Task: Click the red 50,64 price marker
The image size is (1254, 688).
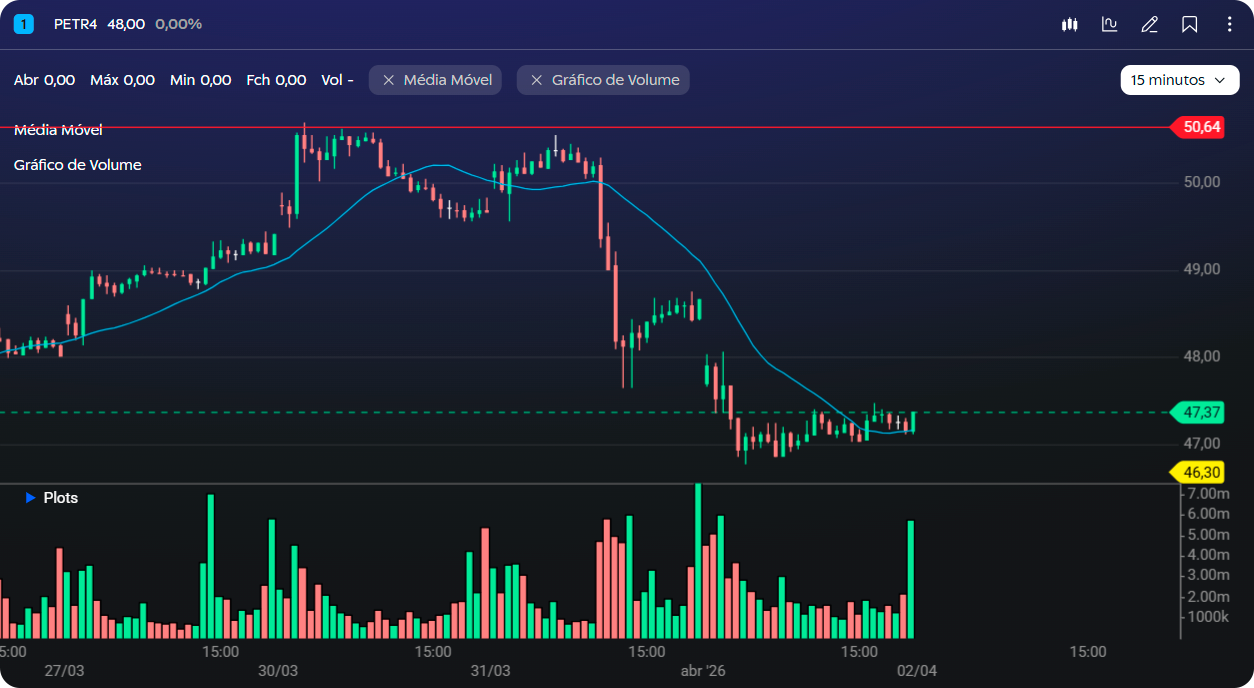Action: [1200, 127]
